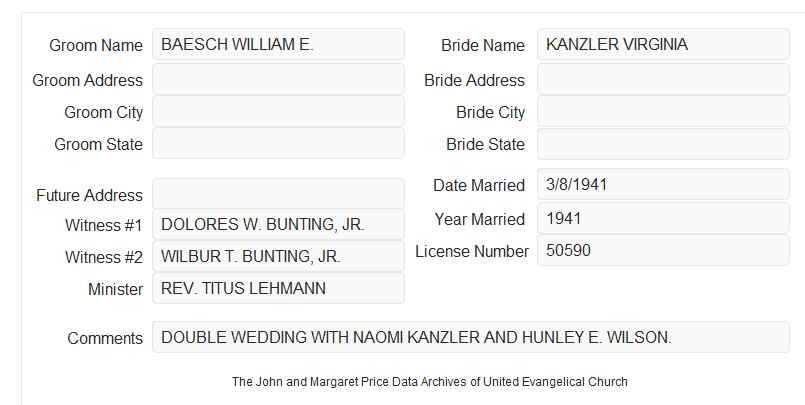Click the Bride State field
This screenshot has width=805, height=405.
tap(663, 144)
